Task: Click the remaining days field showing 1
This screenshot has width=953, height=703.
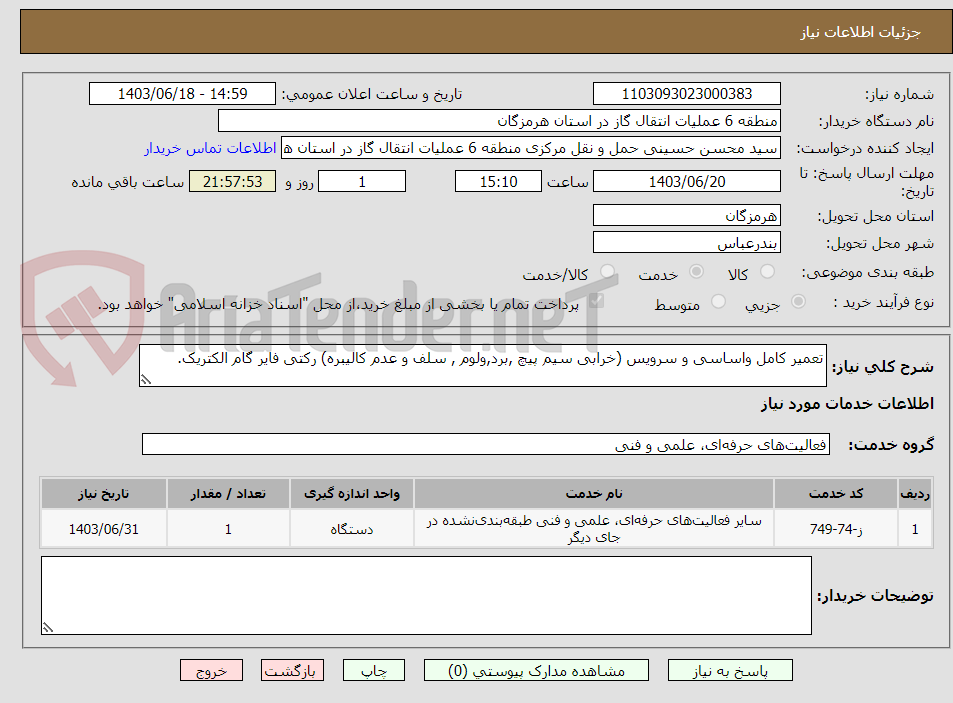Action: (362, 181)
